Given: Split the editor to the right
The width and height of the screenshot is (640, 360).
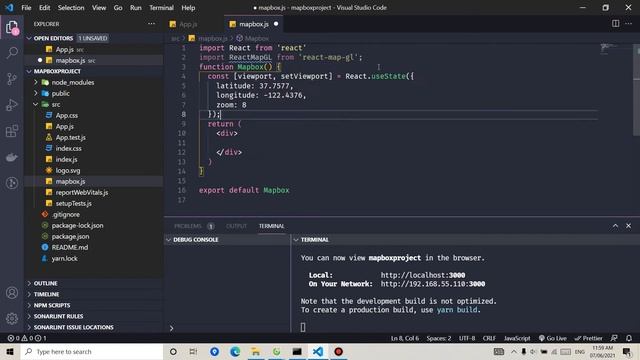Looking at the screenshot, I should click(616, 24).
